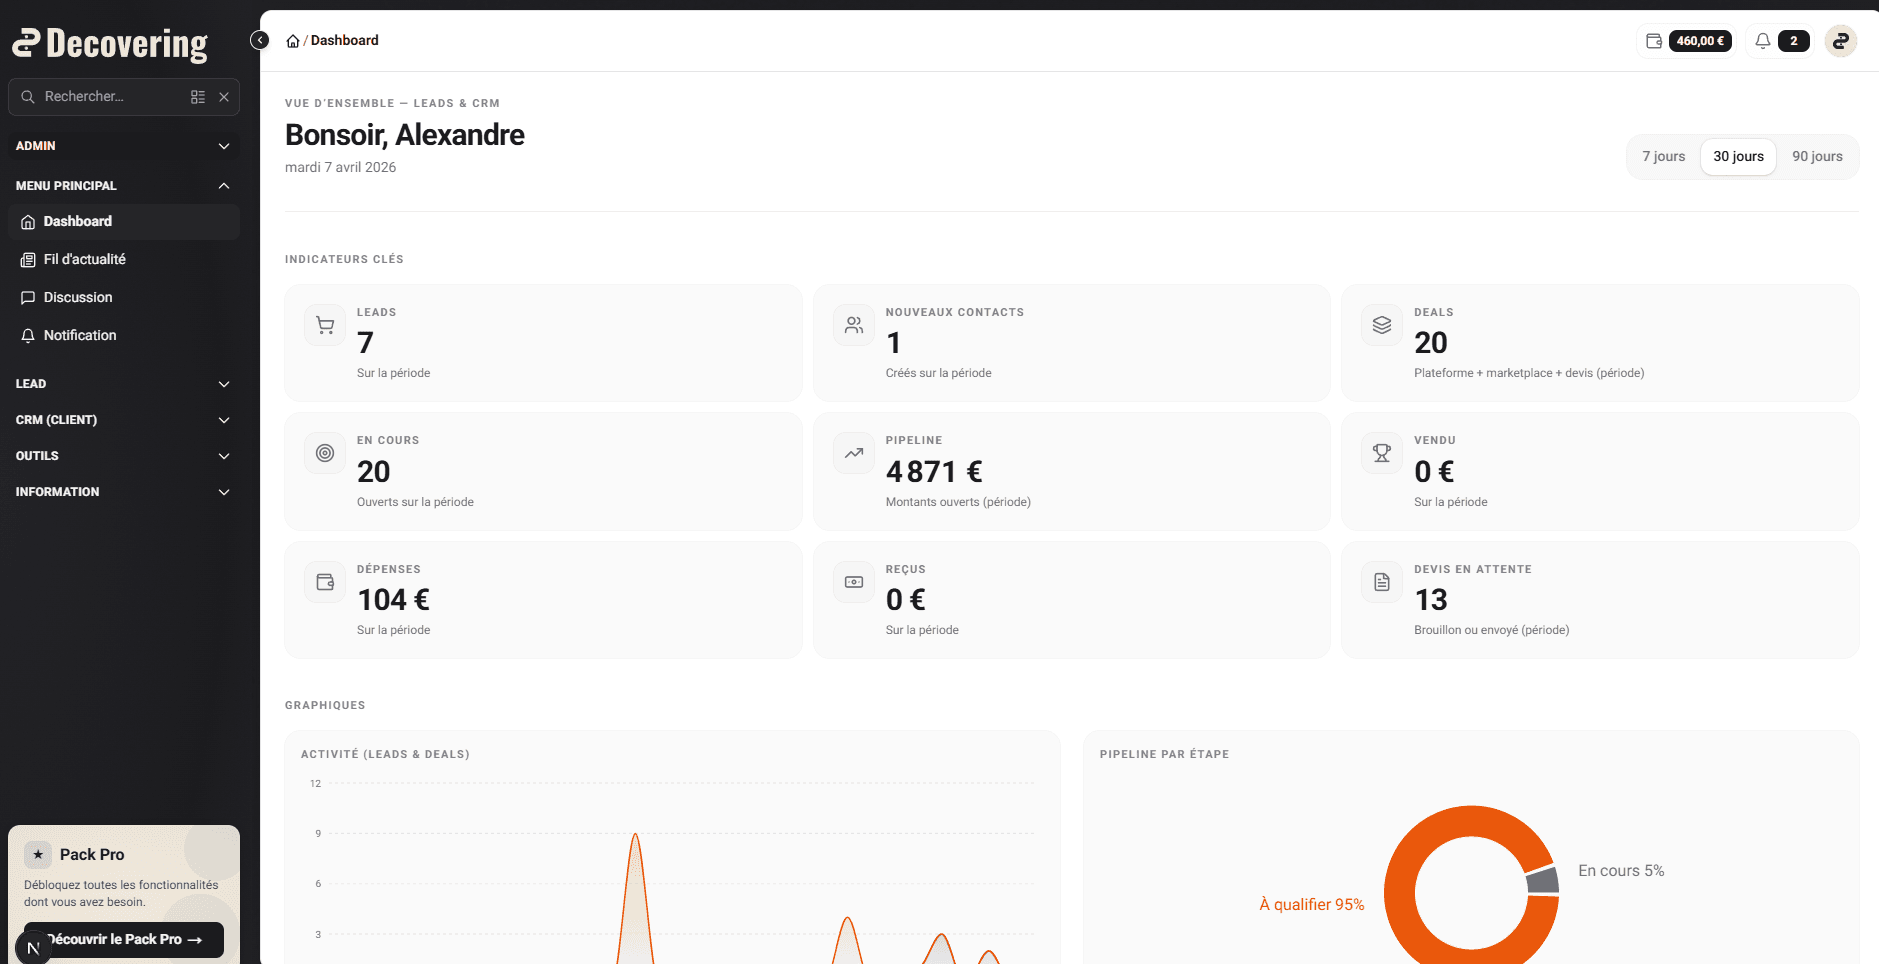Select the Dashboard icon in sidebar

(27, 221)
